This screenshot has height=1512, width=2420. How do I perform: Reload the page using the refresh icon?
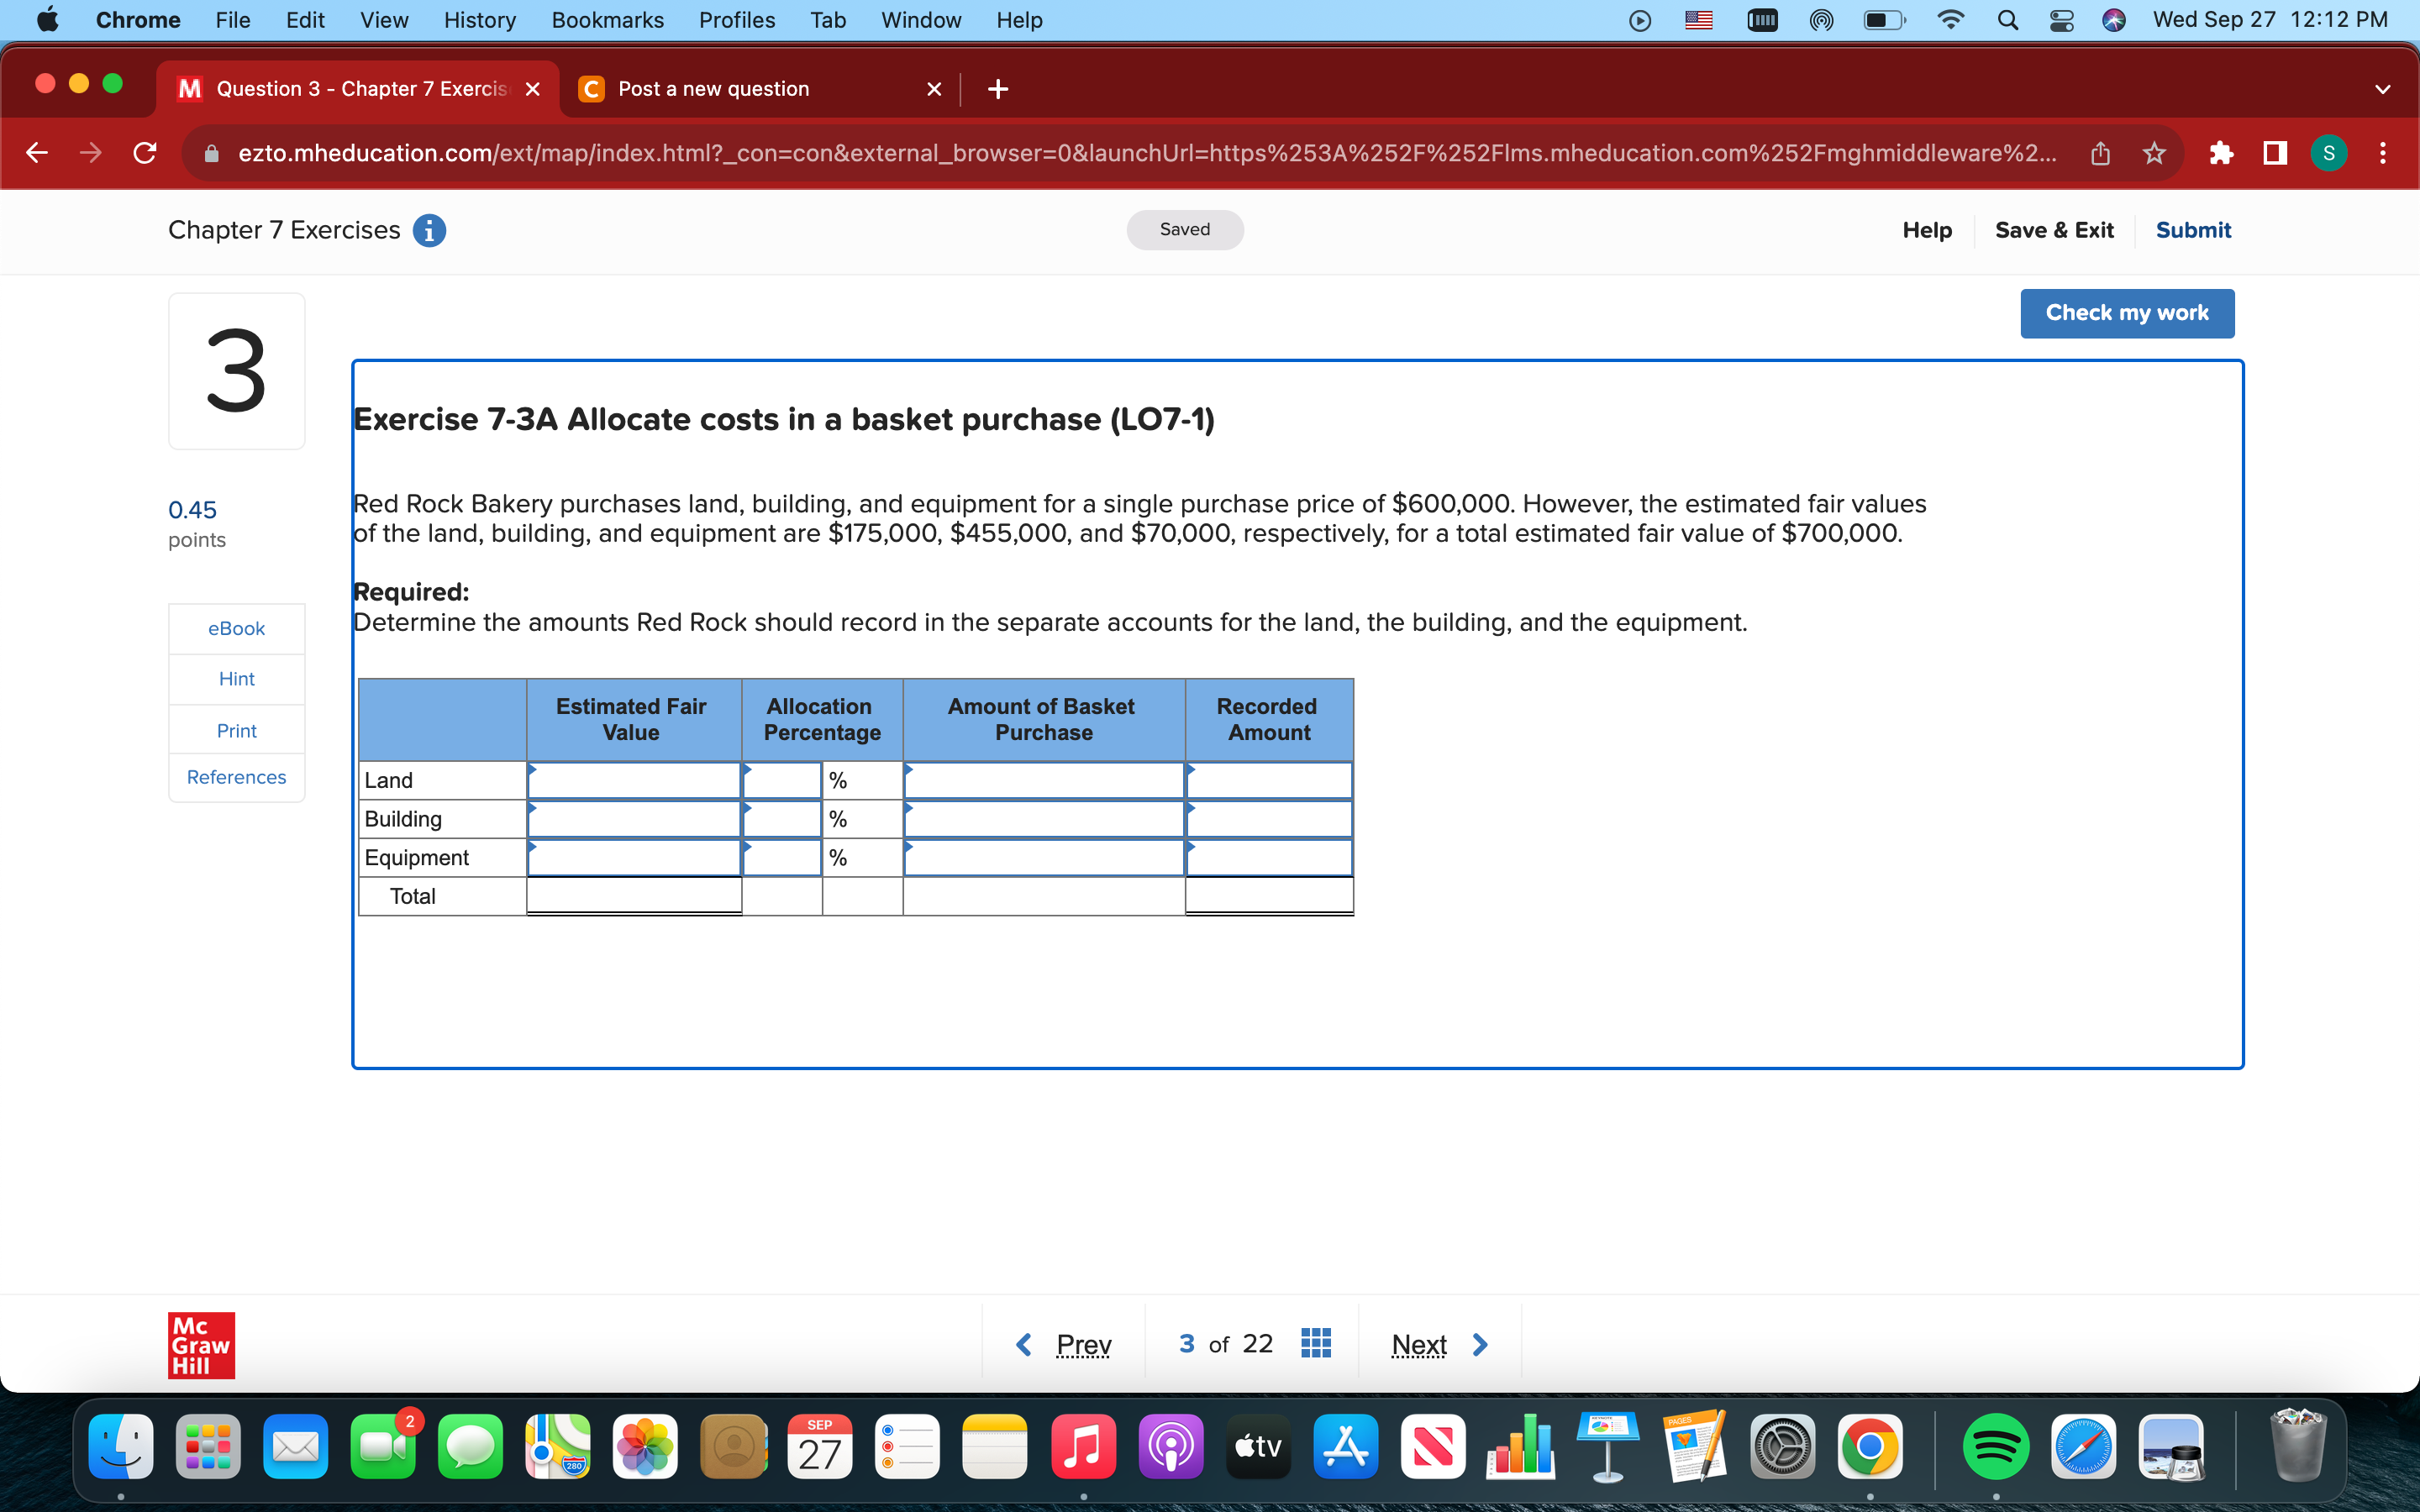tap(144, 152)
